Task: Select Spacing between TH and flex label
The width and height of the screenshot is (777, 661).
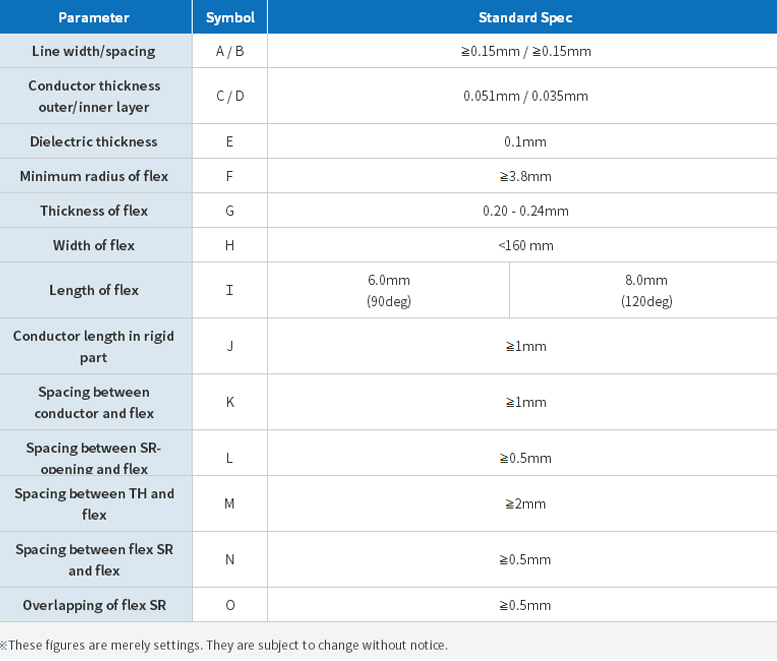Action: pyautogui.click(x=96, y=504)
